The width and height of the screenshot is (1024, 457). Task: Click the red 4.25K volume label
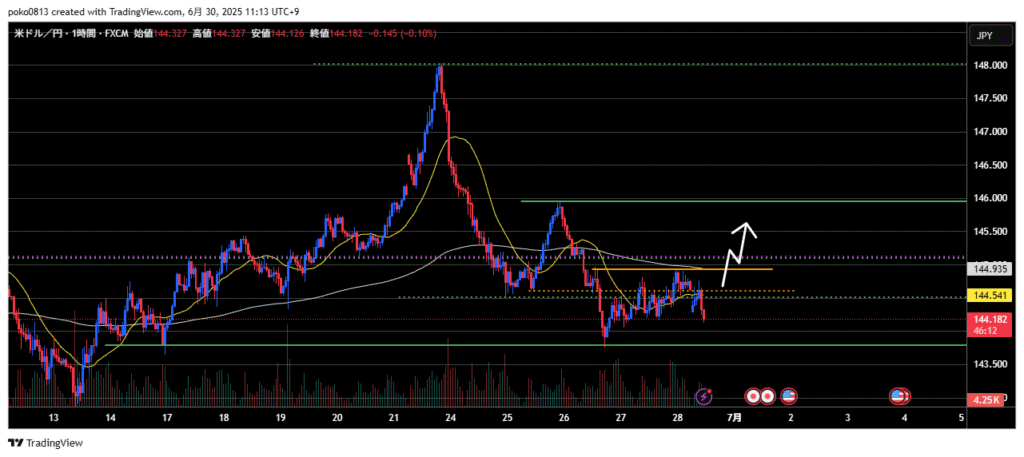click(x=991, y=402)
